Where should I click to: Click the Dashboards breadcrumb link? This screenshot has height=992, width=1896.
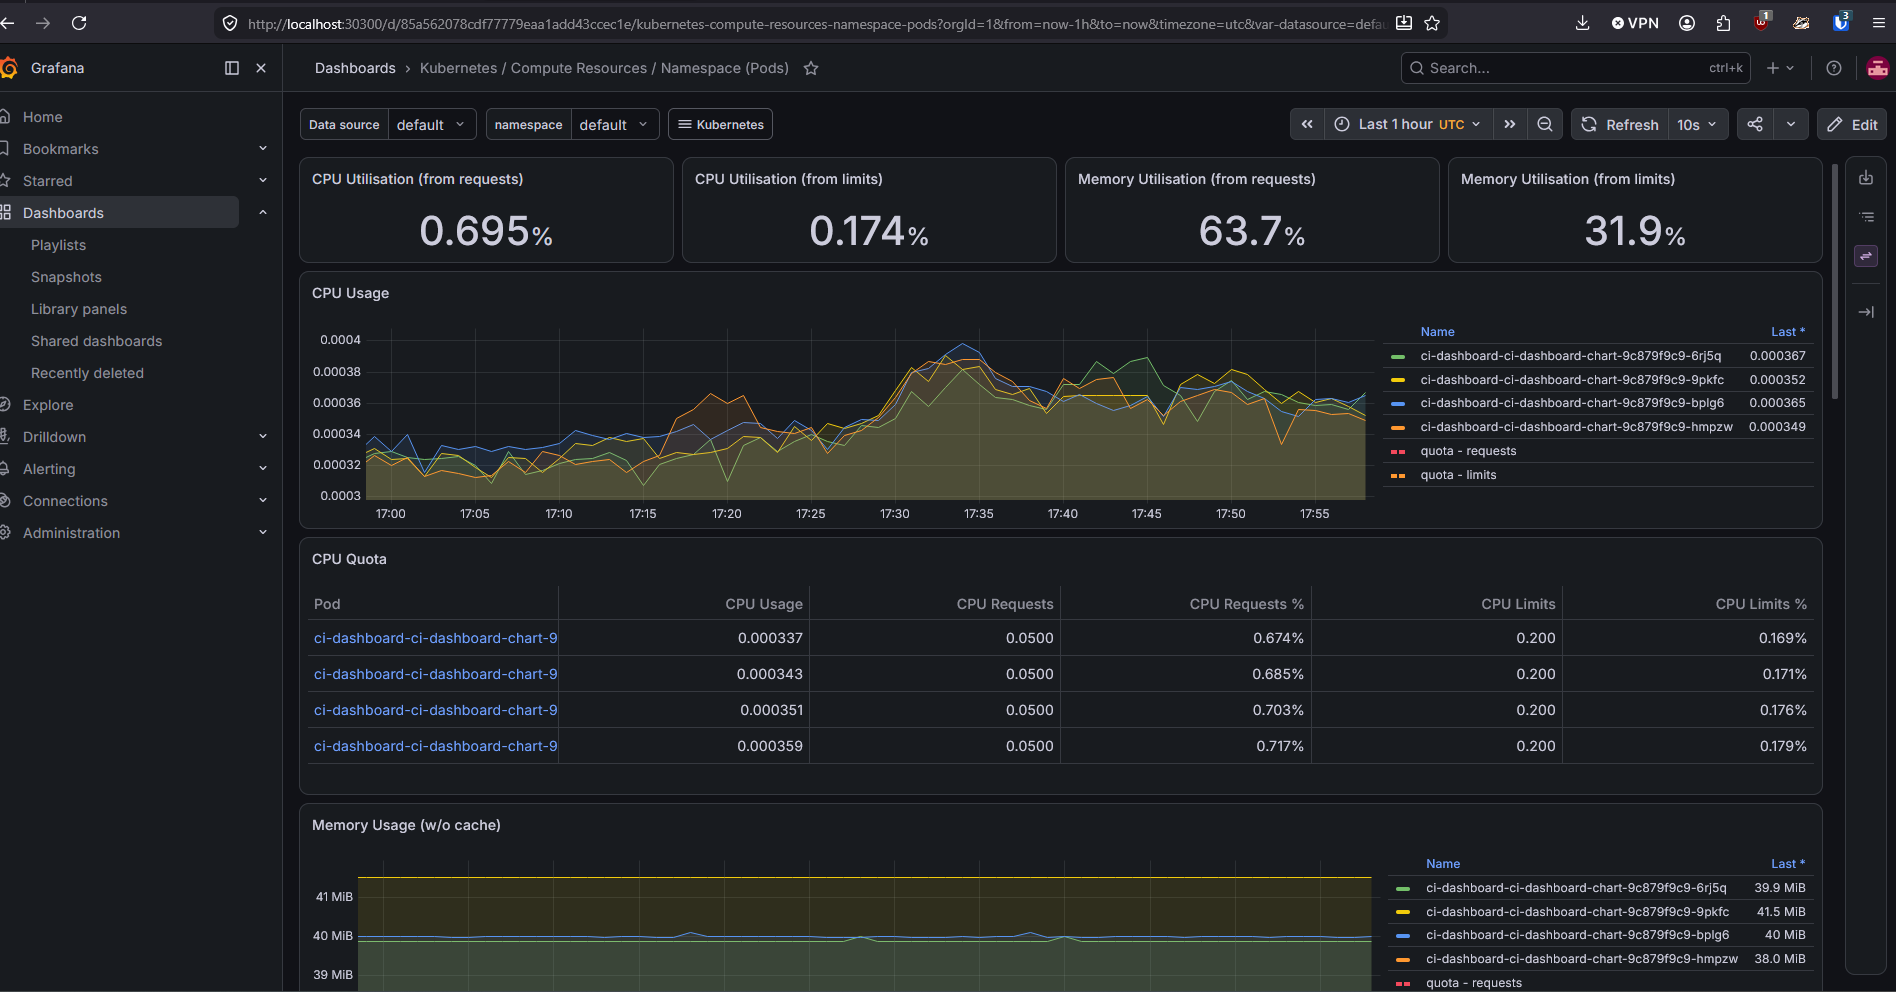[x=355, y=68]
